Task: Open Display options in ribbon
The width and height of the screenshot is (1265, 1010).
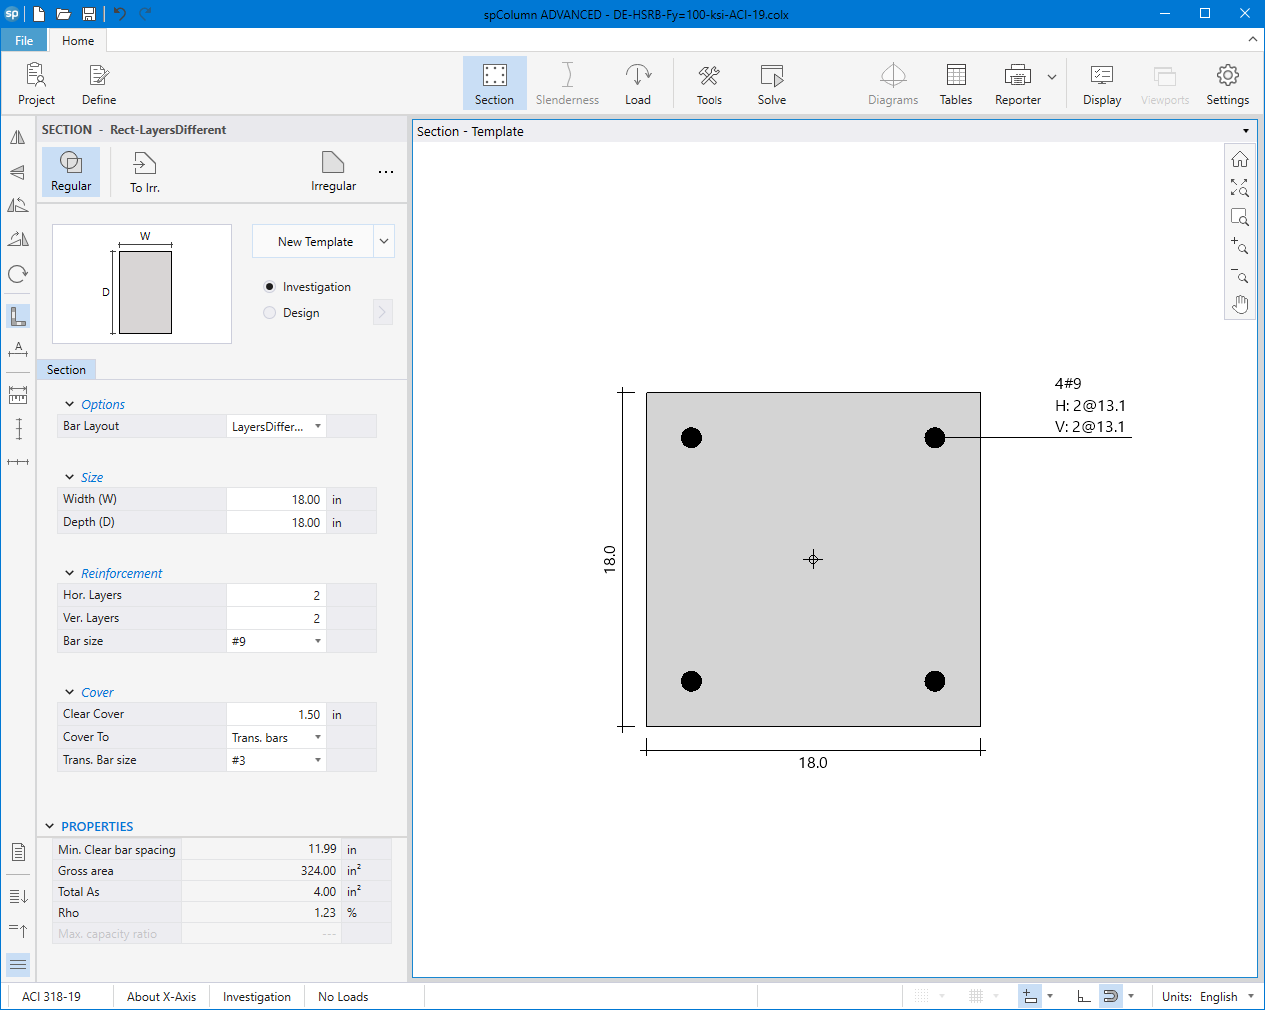Action: pos(1102,83)
